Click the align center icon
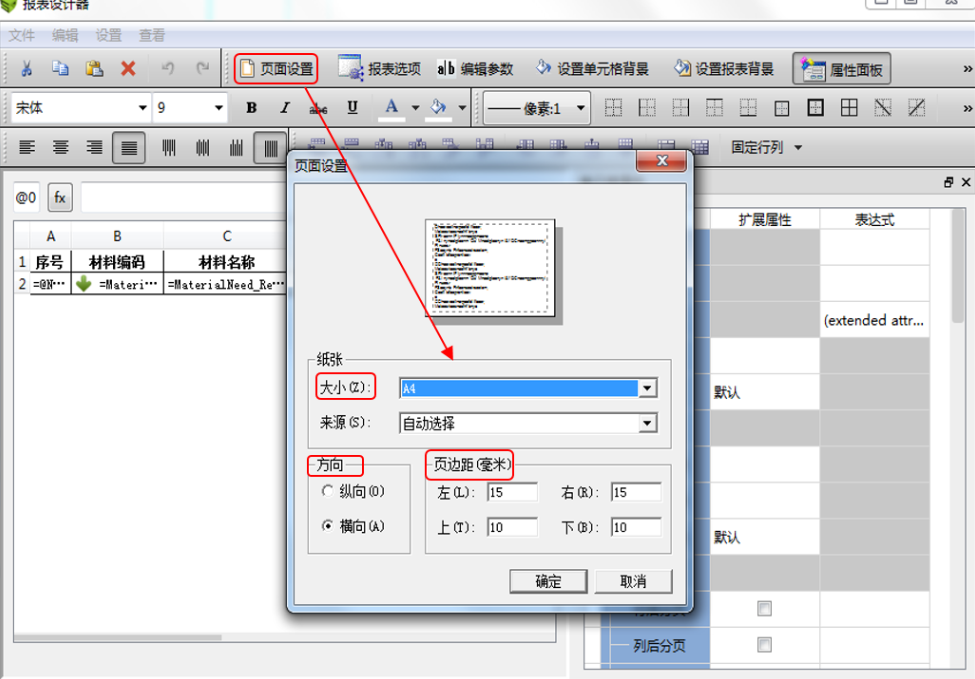 pyautogui.click(x=60, y=147)
